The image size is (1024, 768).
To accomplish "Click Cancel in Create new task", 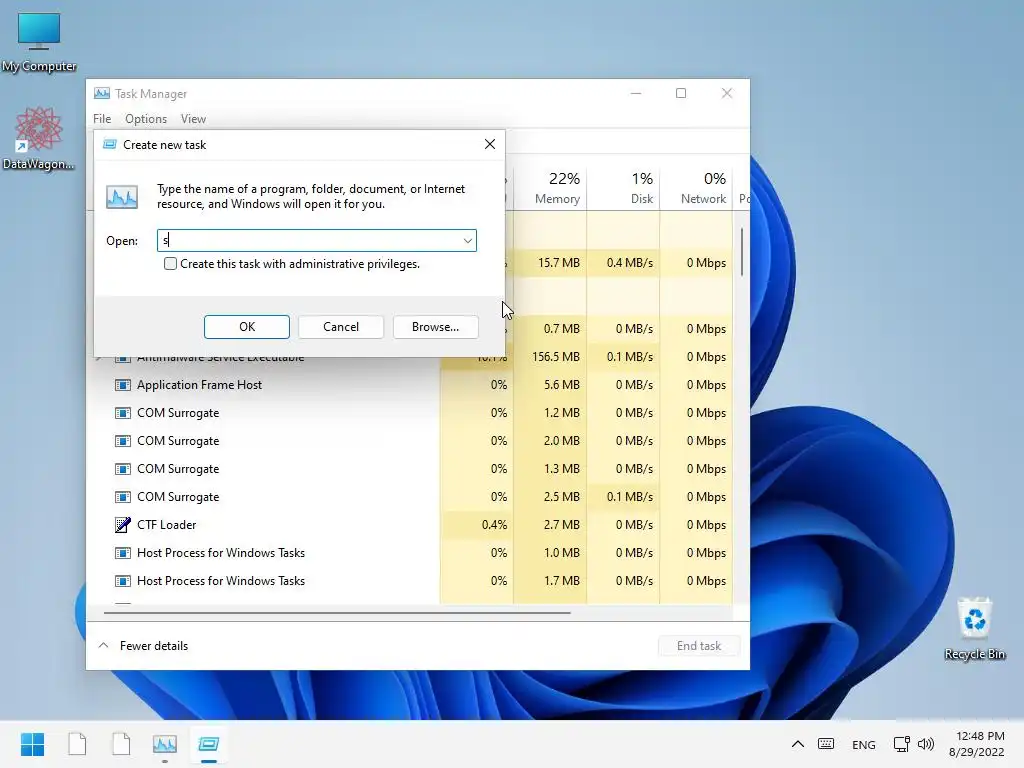I will click(x=341, y=327).
